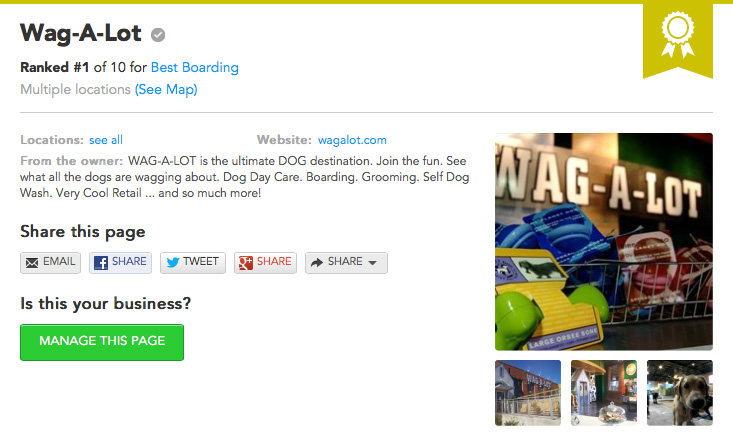The image size is (733, 445).
Task: Click the Manage This Page button
Action: (102, 342)
